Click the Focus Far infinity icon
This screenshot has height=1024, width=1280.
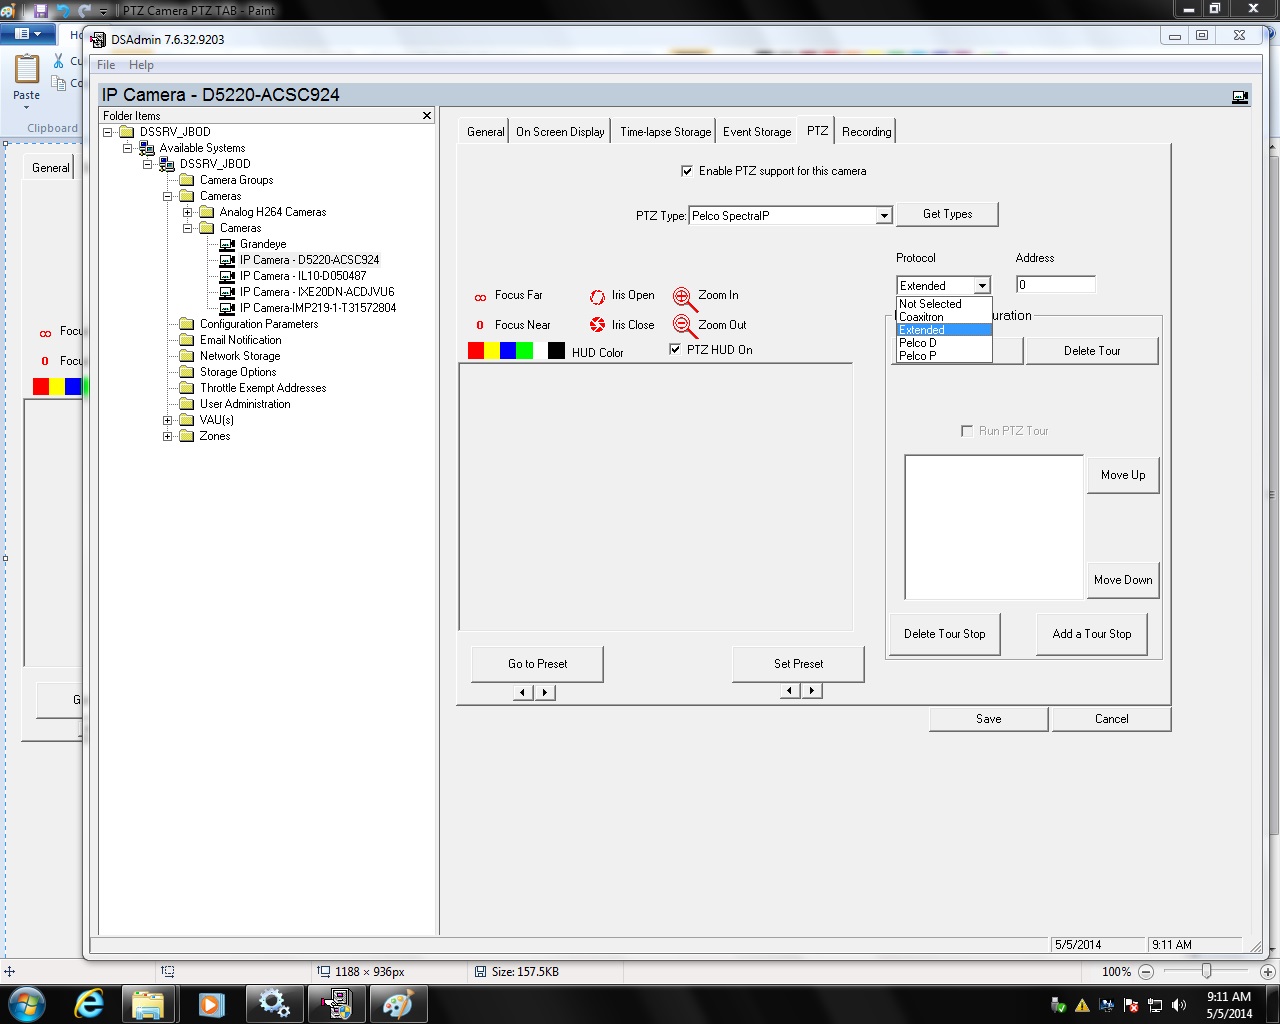(480, 297)
